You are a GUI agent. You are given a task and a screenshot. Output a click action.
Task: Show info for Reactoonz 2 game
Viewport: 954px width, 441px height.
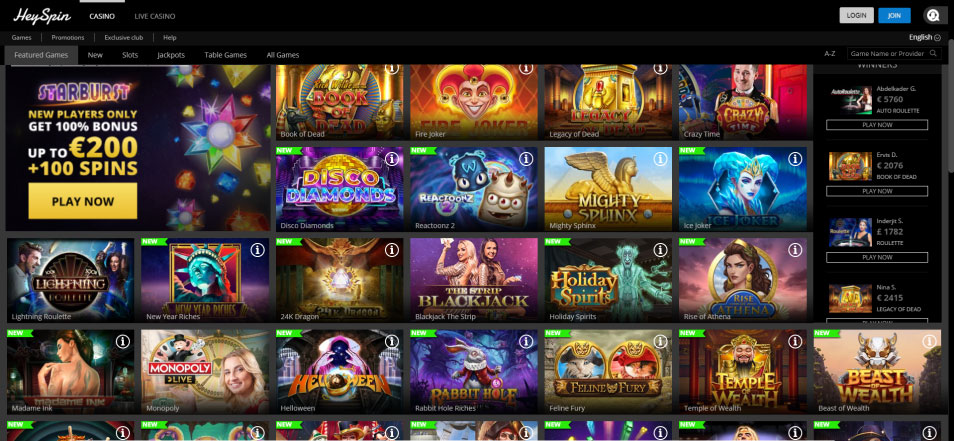tap(526, 159)
